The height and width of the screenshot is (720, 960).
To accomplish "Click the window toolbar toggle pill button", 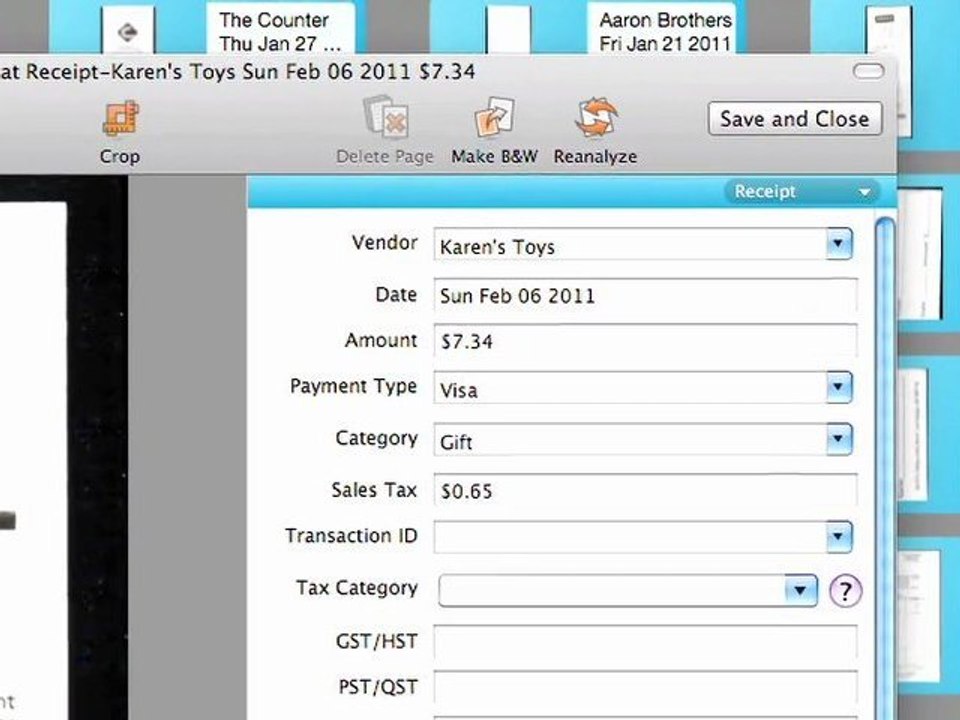I will click(868, 72).
